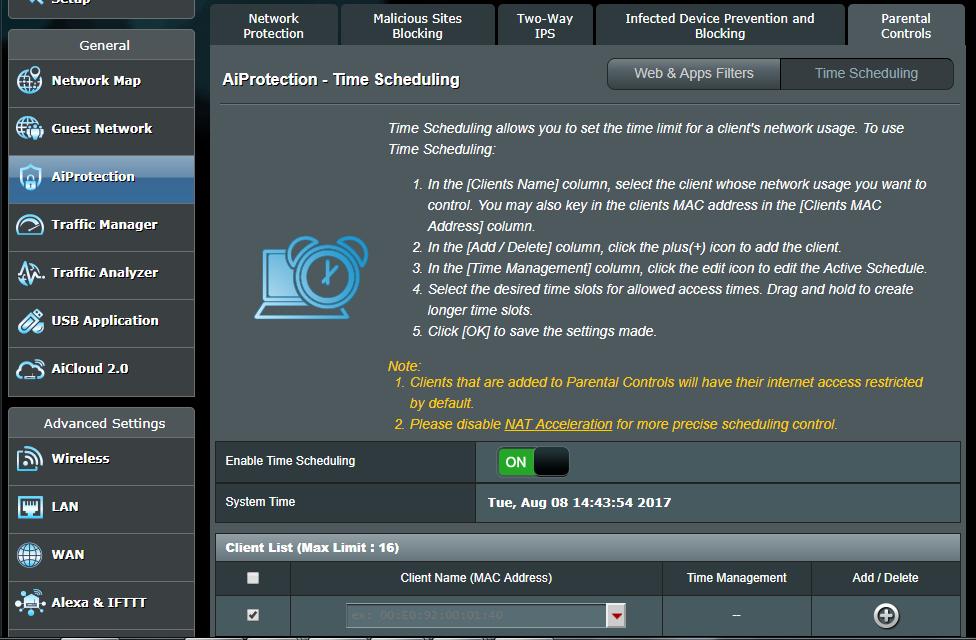Turn off Enable Time Scheduling switch
Image resolution: width=976 pixels, height=640 pixels.
coord(533,462)
